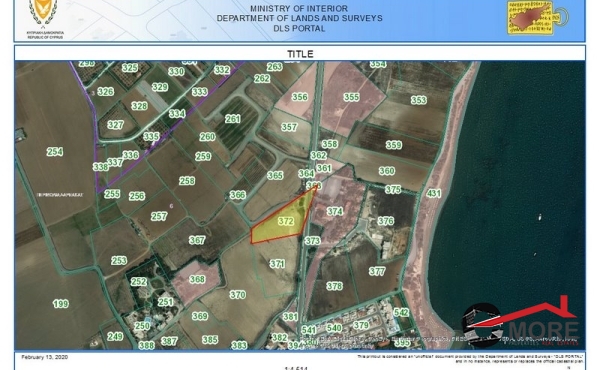Click parcel label 333
The width and height of the screenshot is (600, 370).
pyautogui.click(x=200, y=92)
